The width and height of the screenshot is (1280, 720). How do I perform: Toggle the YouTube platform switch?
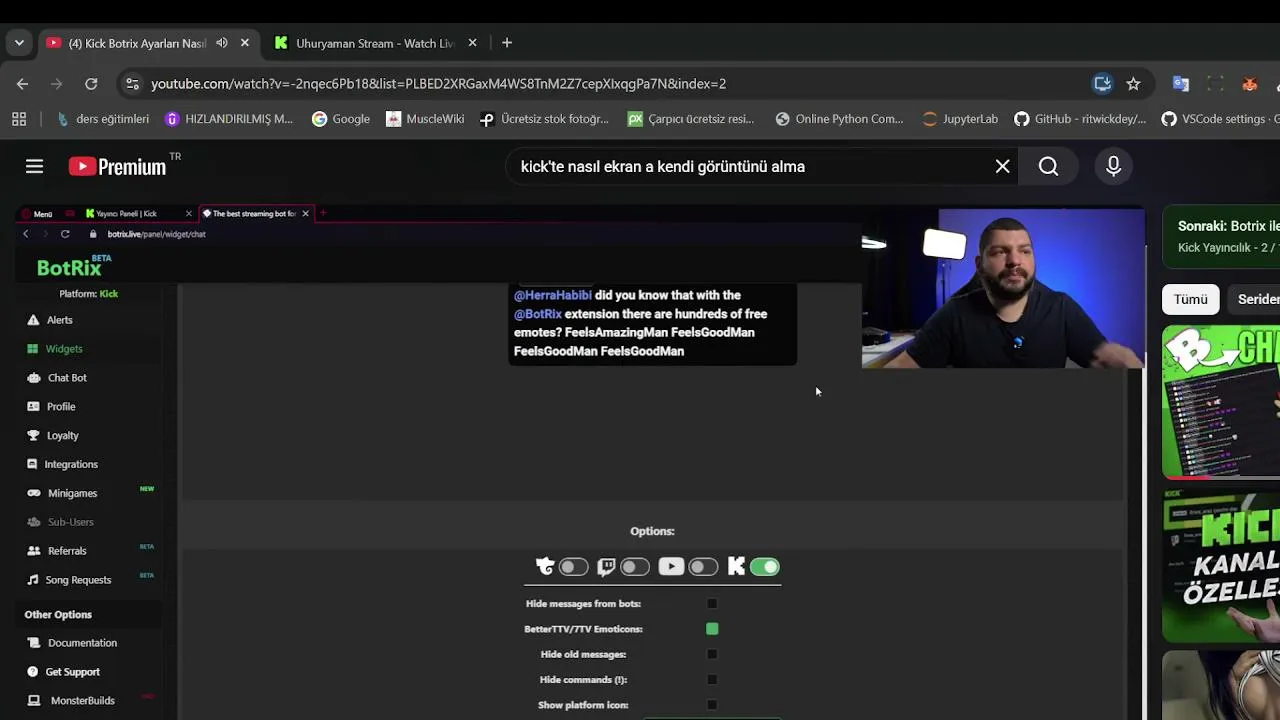pos(703,567)
